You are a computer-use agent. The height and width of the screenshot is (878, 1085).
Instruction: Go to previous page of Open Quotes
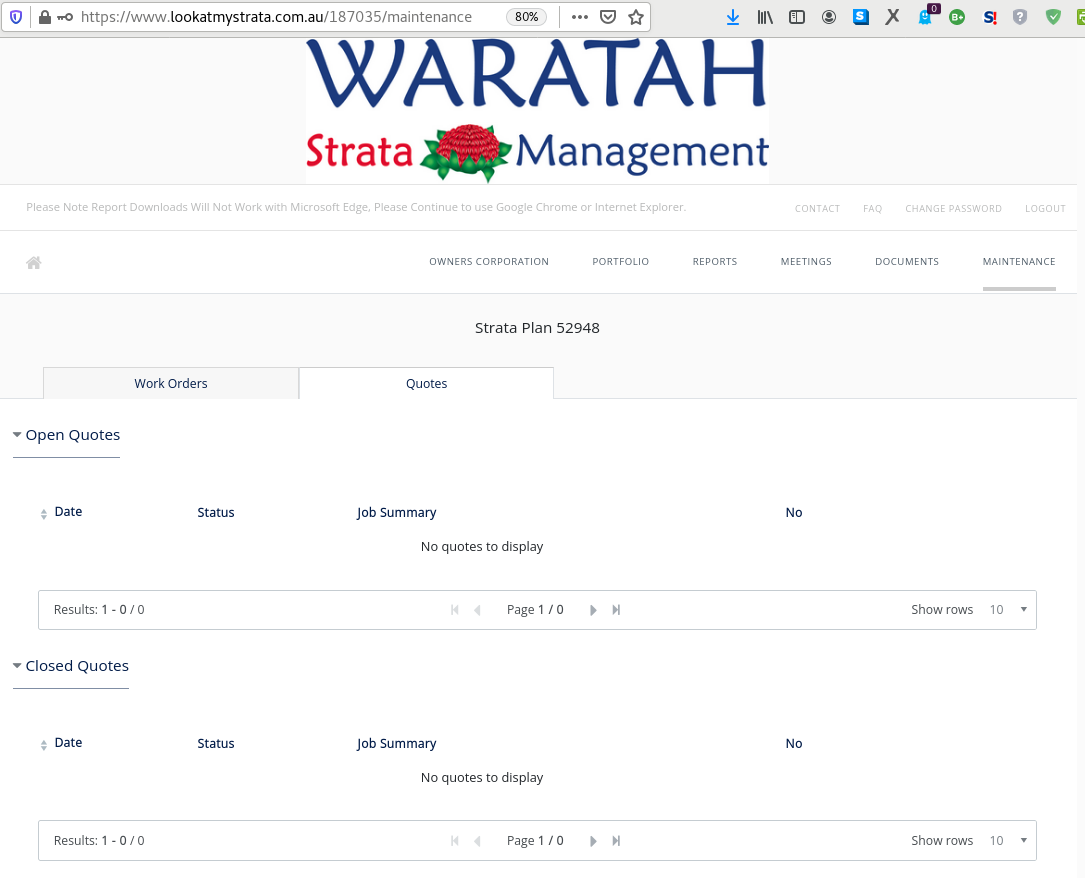[x=477, y=610]
